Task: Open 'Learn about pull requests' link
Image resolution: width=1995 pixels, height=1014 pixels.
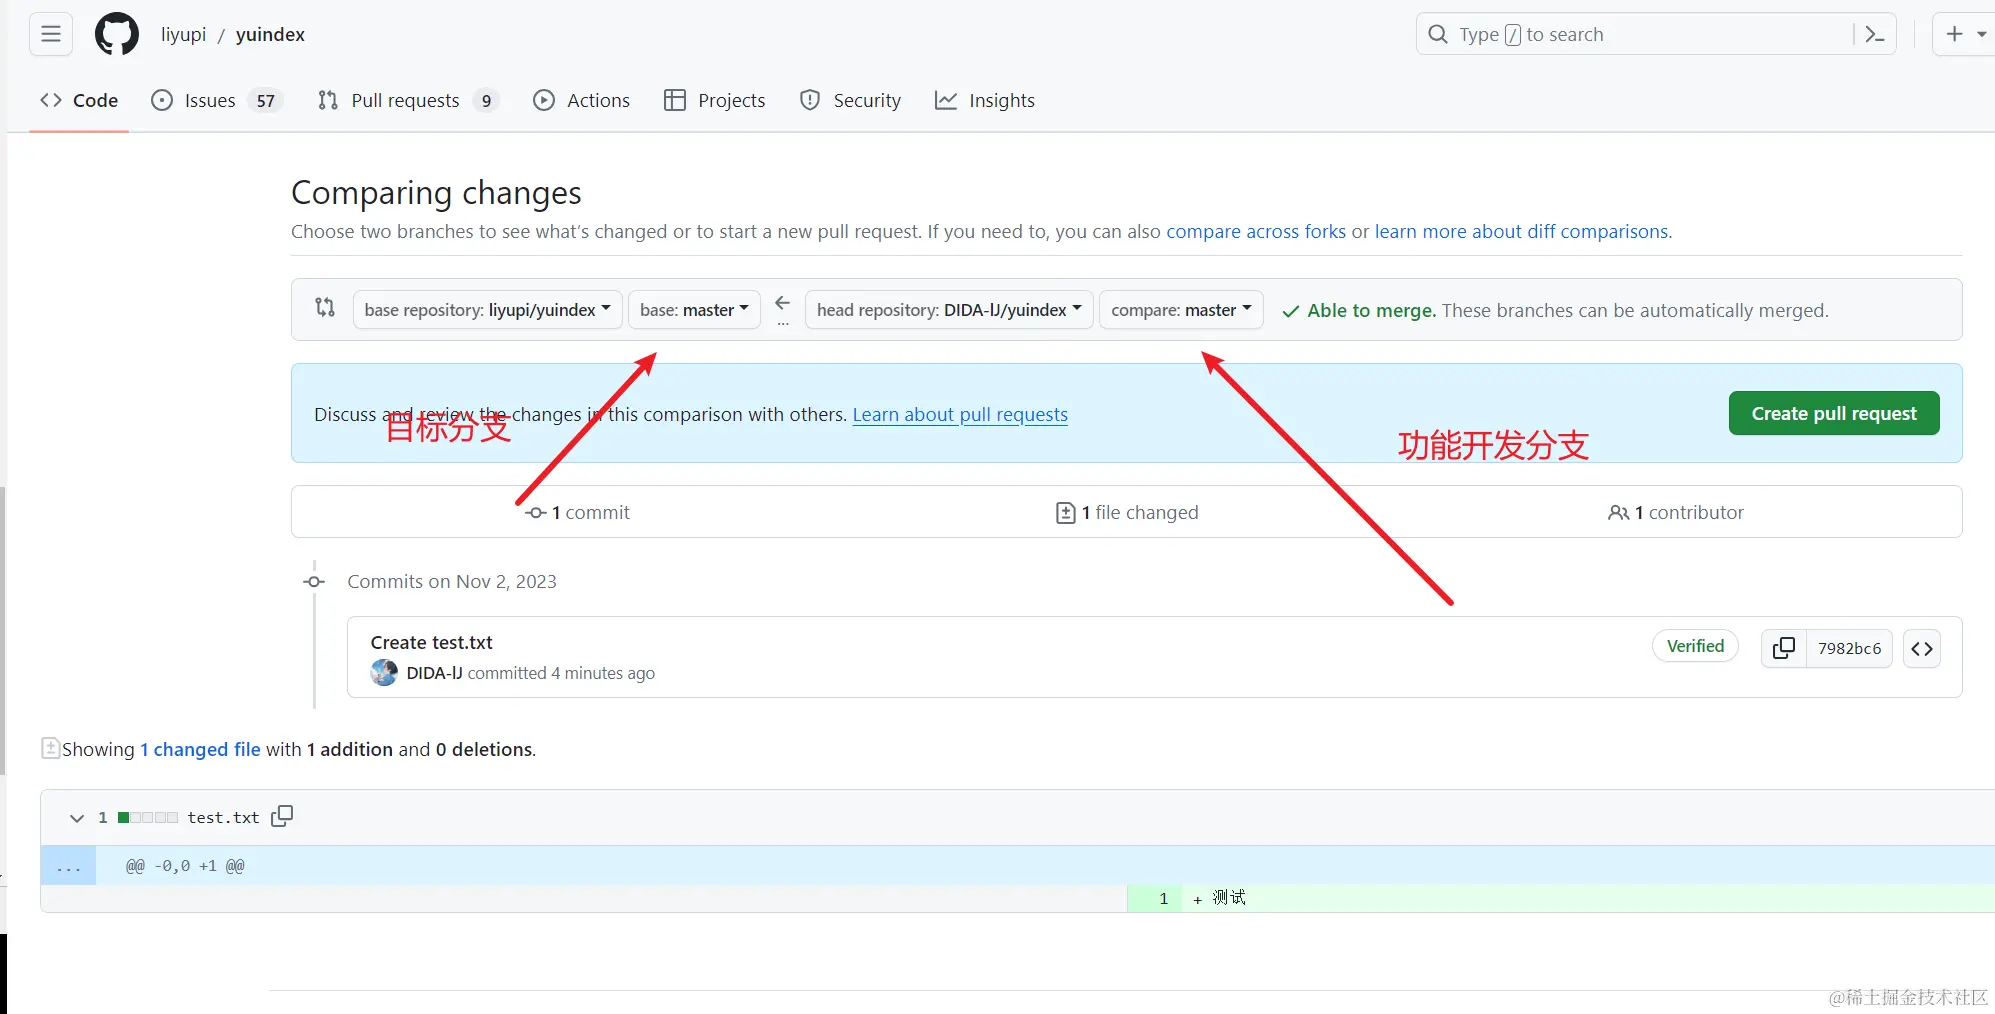Action: point(960,414)
